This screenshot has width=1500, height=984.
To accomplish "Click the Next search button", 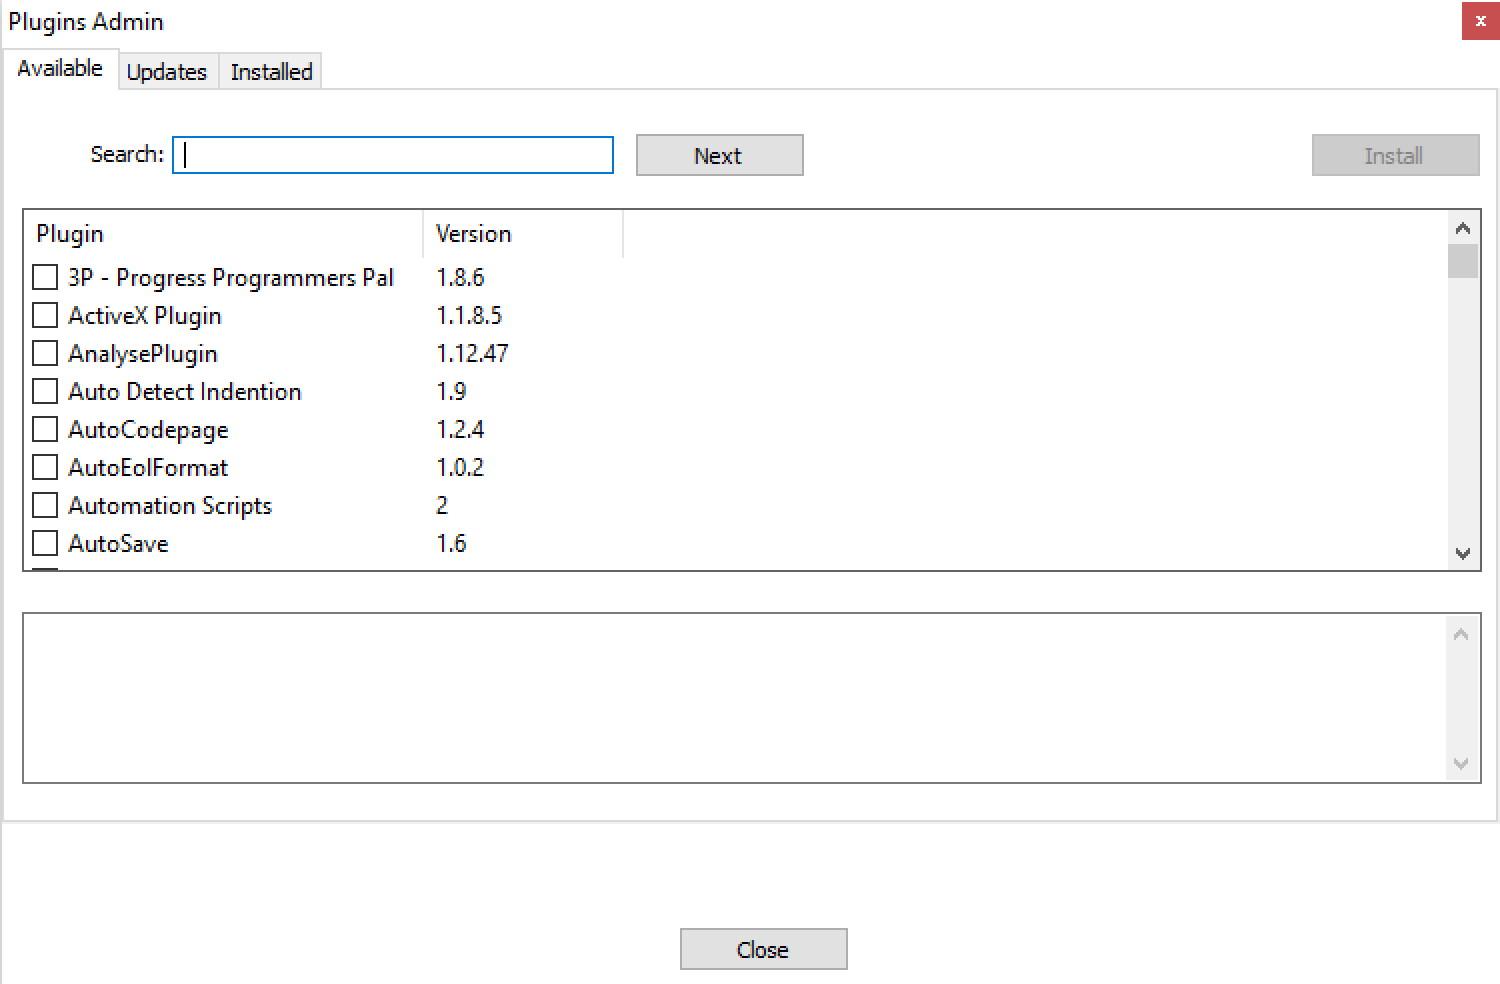I will coord(719,155).
